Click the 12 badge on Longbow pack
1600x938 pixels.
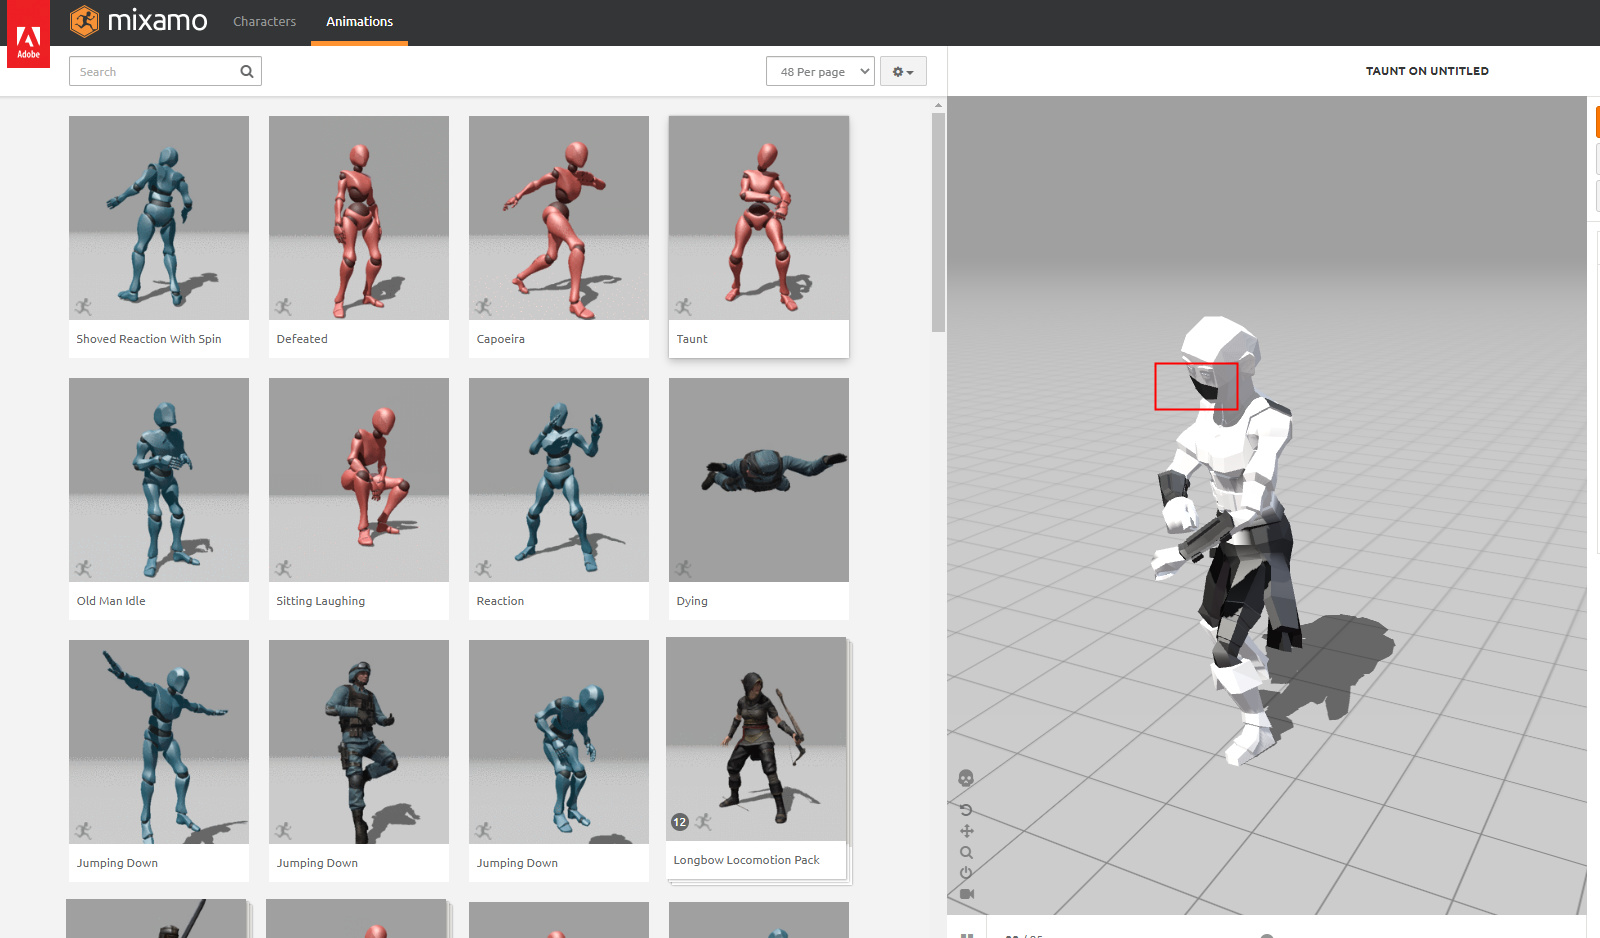coord(680,822)
